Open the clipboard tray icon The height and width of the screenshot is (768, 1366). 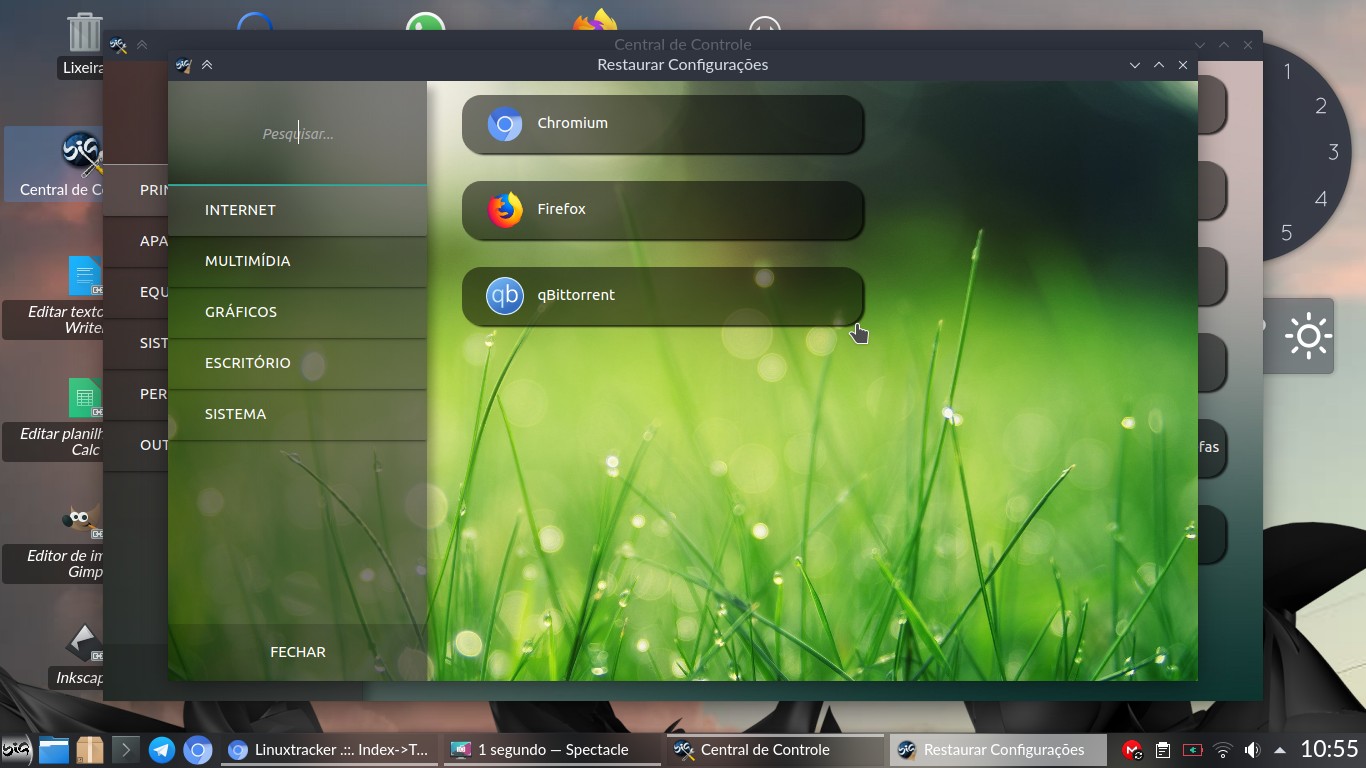[x=1162, y=749]
